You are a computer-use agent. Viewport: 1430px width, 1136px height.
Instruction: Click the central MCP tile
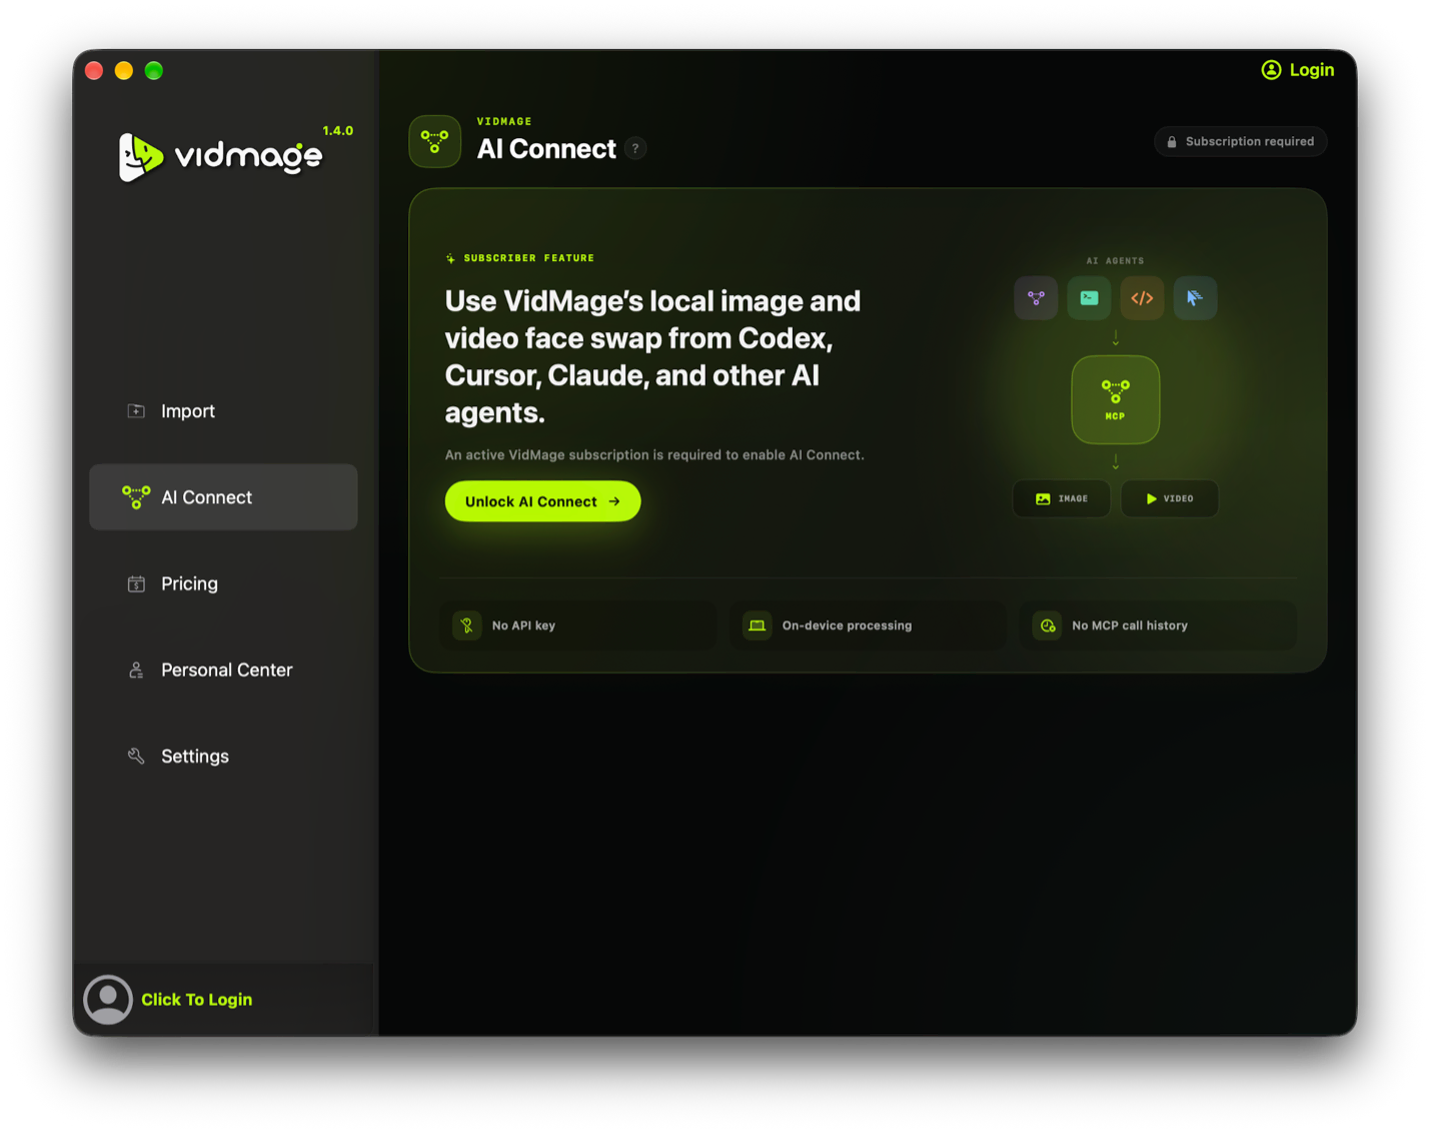pos(1116,400)
